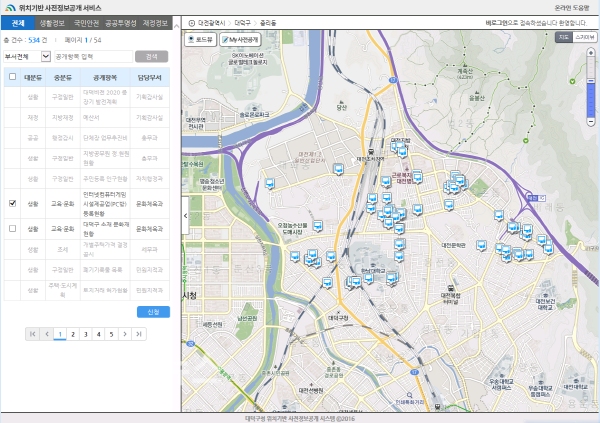Click the blue 신청 button
Image resolution: width=600 pixels, height=423 pixels.
[153, 312]
